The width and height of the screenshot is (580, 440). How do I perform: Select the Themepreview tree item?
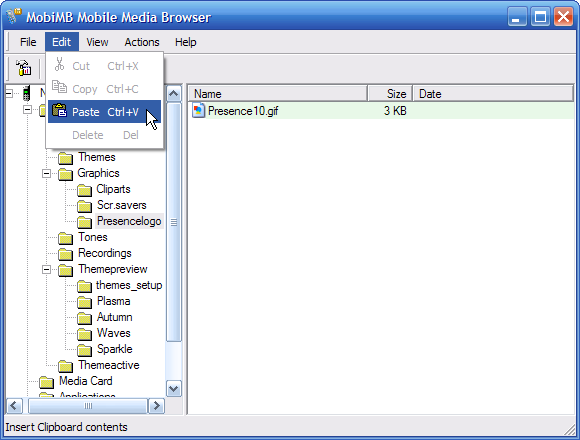point(112,269)
